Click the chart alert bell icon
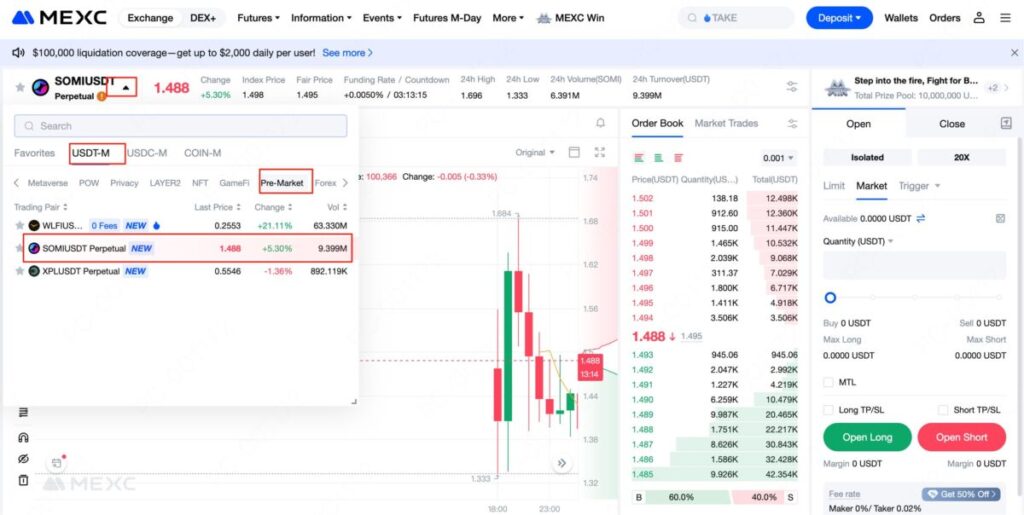Screen dimensions: 1024x515 [x=600, y=123]
